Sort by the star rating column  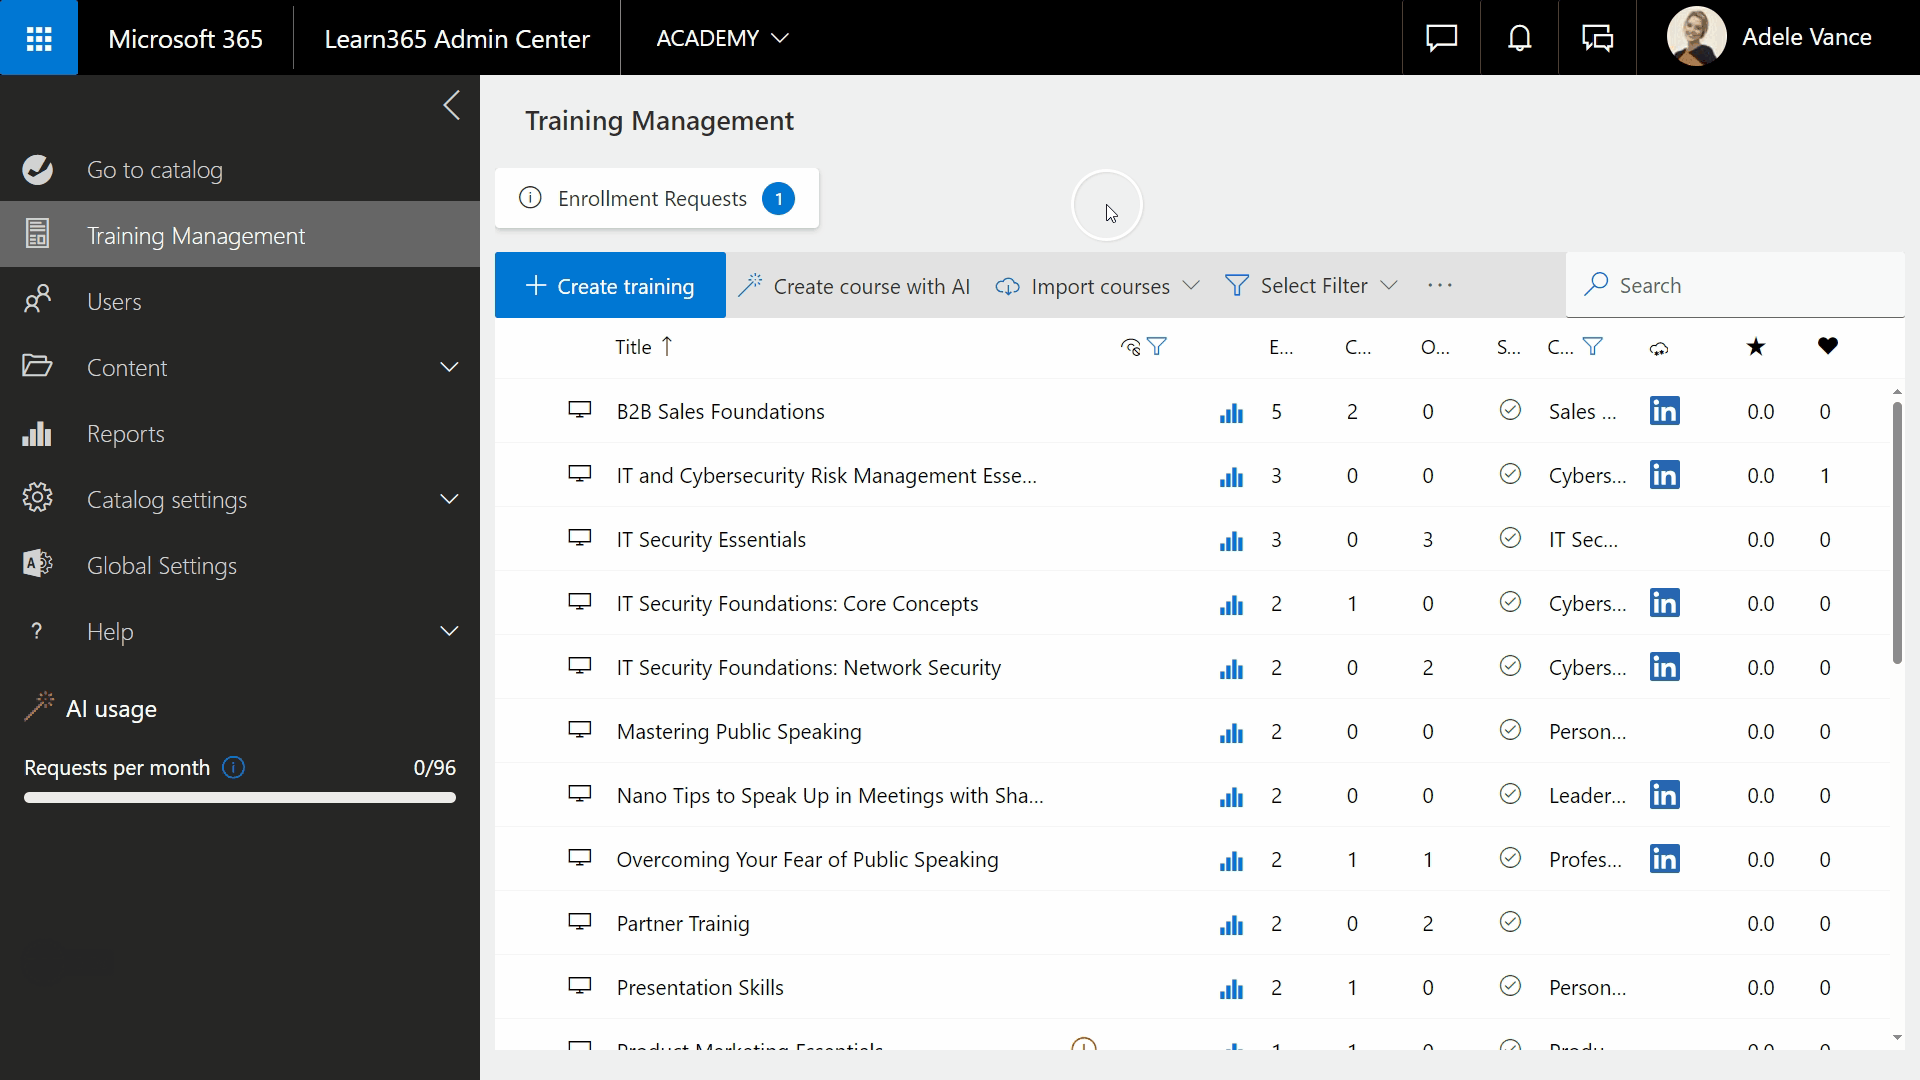pyautogui.click(x=1756, y=347)
